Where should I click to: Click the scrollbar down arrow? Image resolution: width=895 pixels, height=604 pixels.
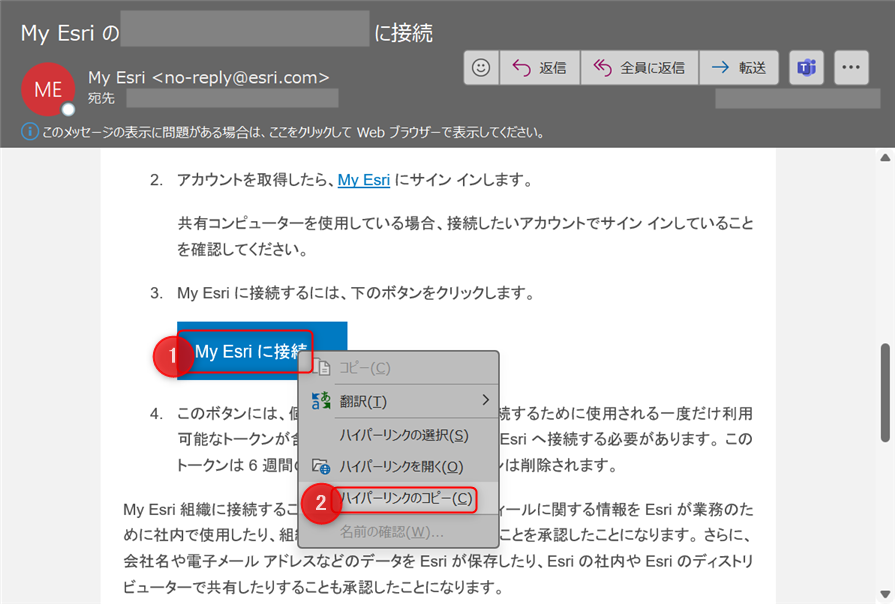[x=885, y=594]
